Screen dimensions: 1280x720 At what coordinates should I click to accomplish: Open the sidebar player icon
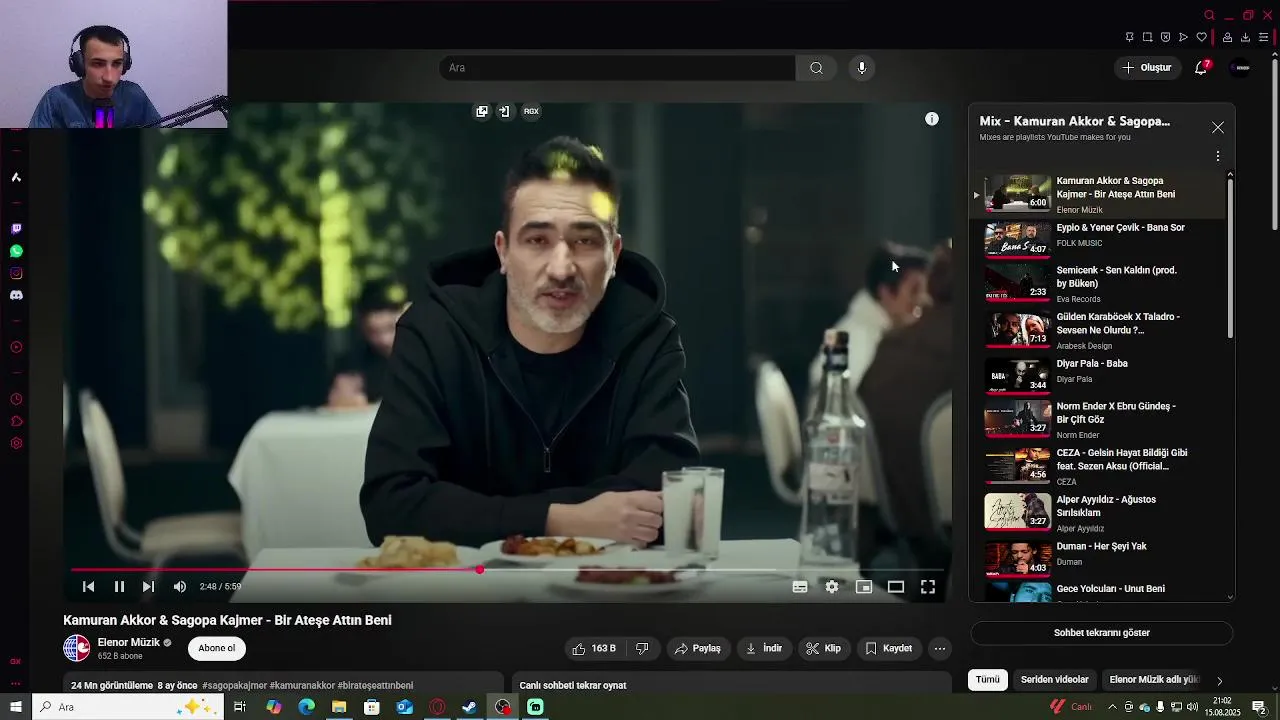(16, 347)
